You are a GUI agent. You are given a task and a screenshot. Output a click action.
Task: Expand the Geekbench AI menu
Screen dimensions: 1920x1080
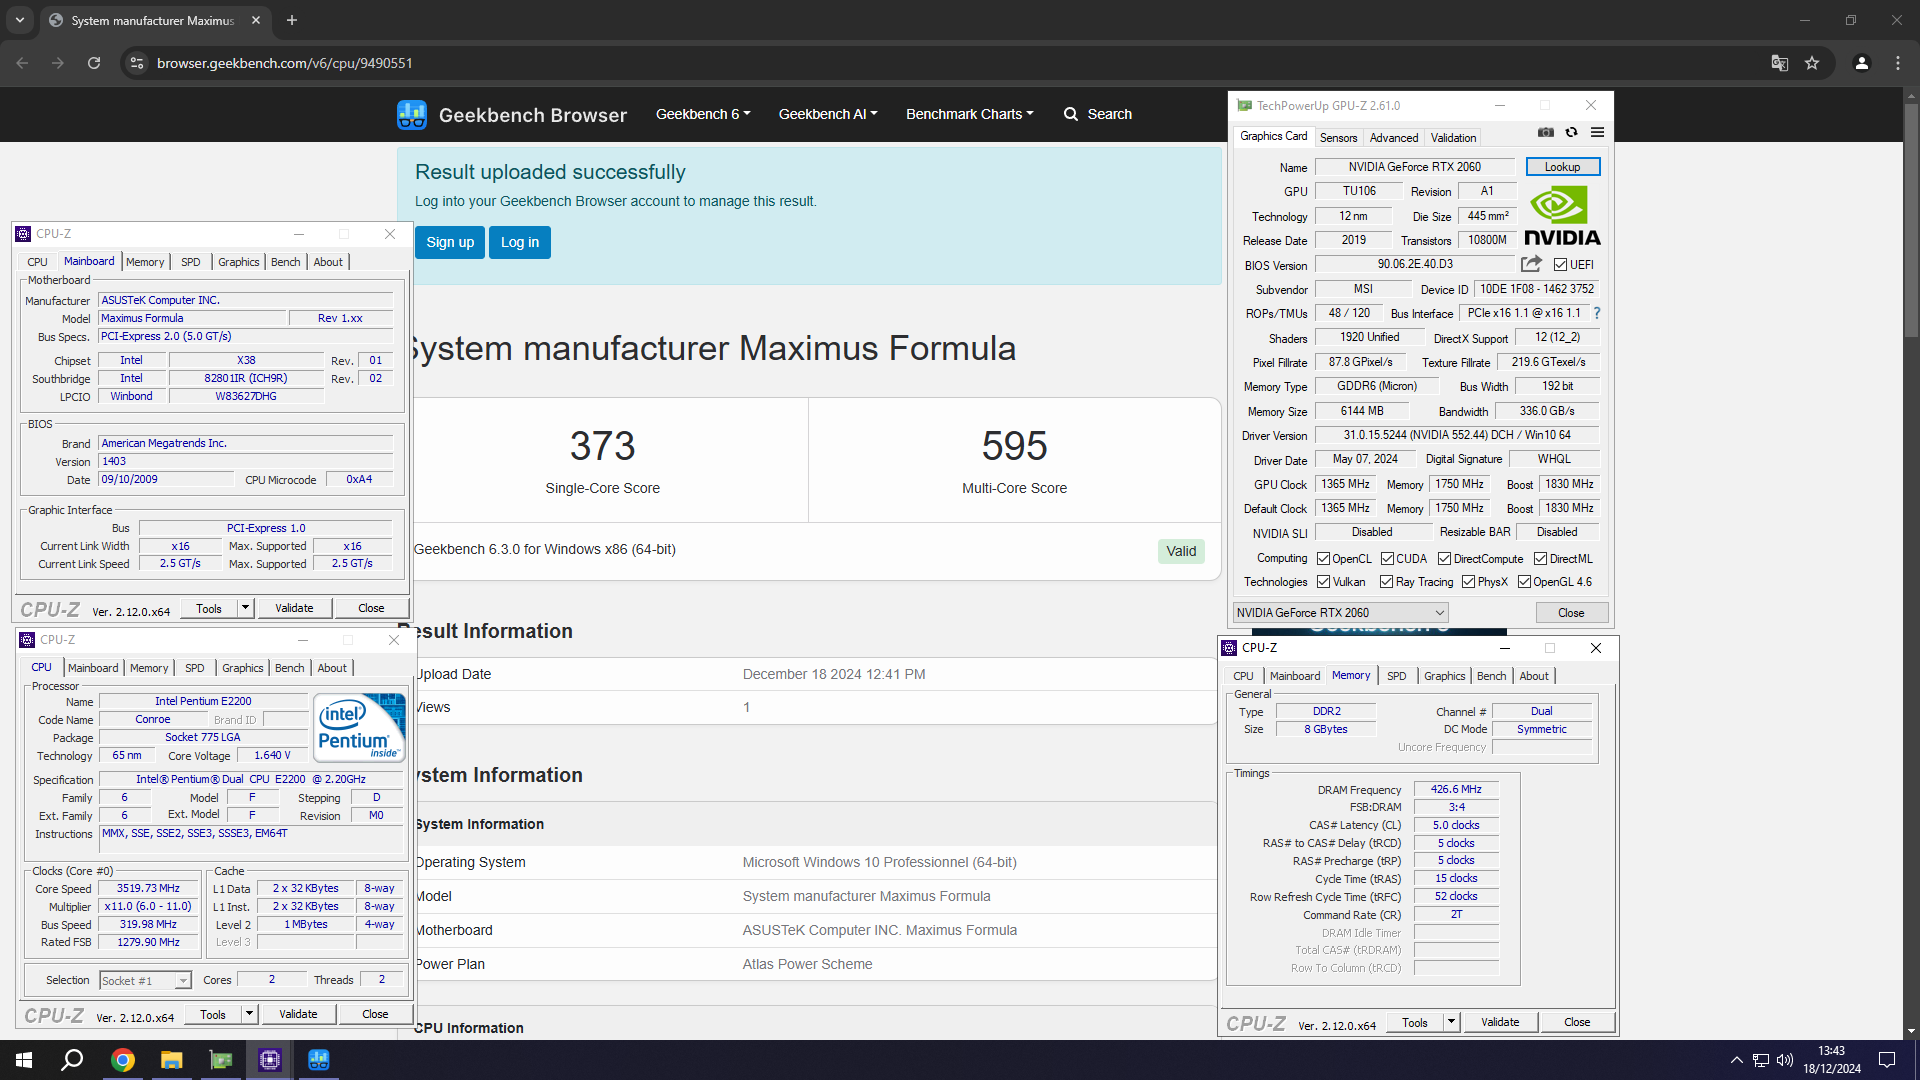point(828,114)
